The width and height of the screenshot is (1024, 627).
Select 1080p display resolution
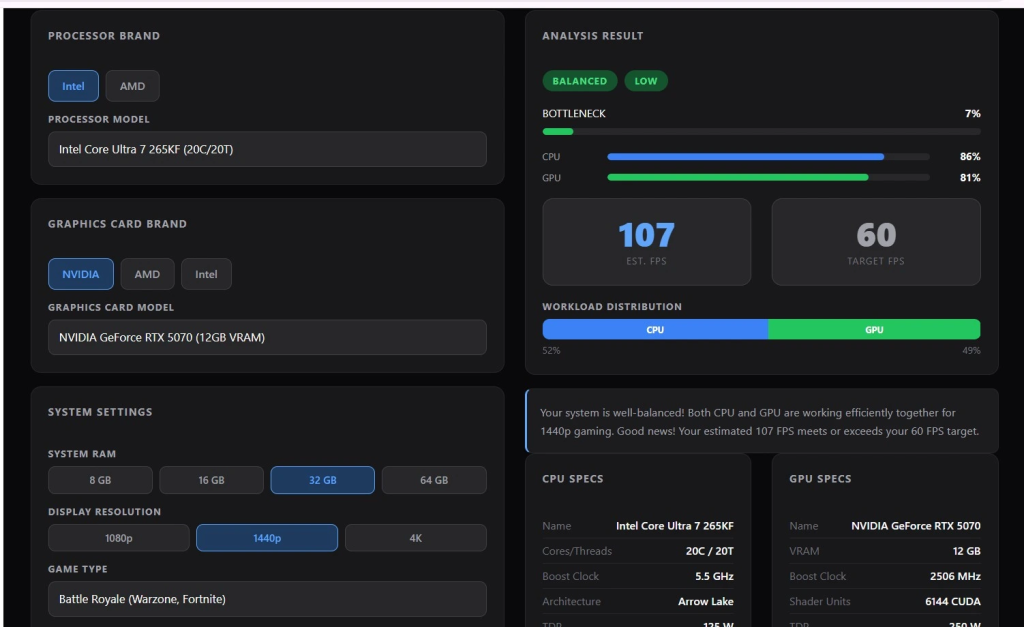coord(119,538)
